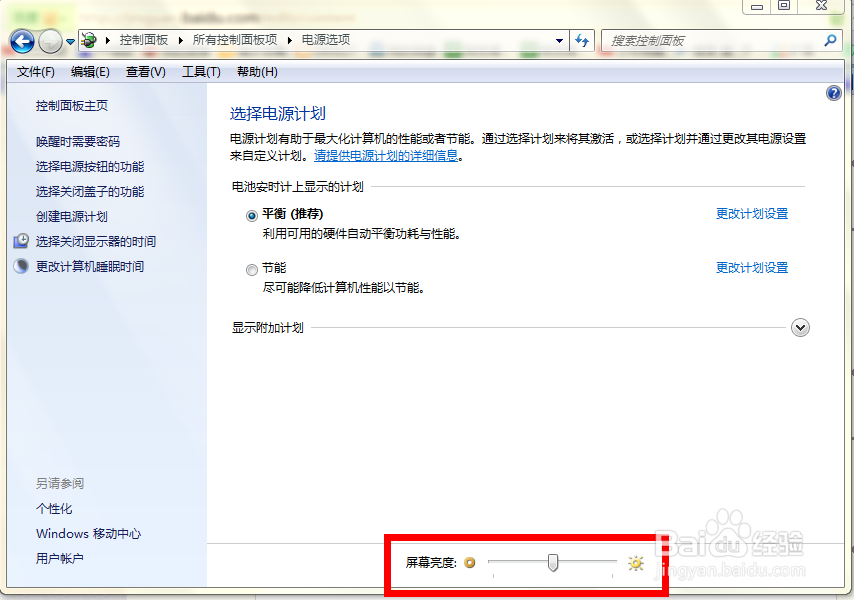
Task: Open 用户帐户 link
Action: pyautogui.click(x=60, y=559)
